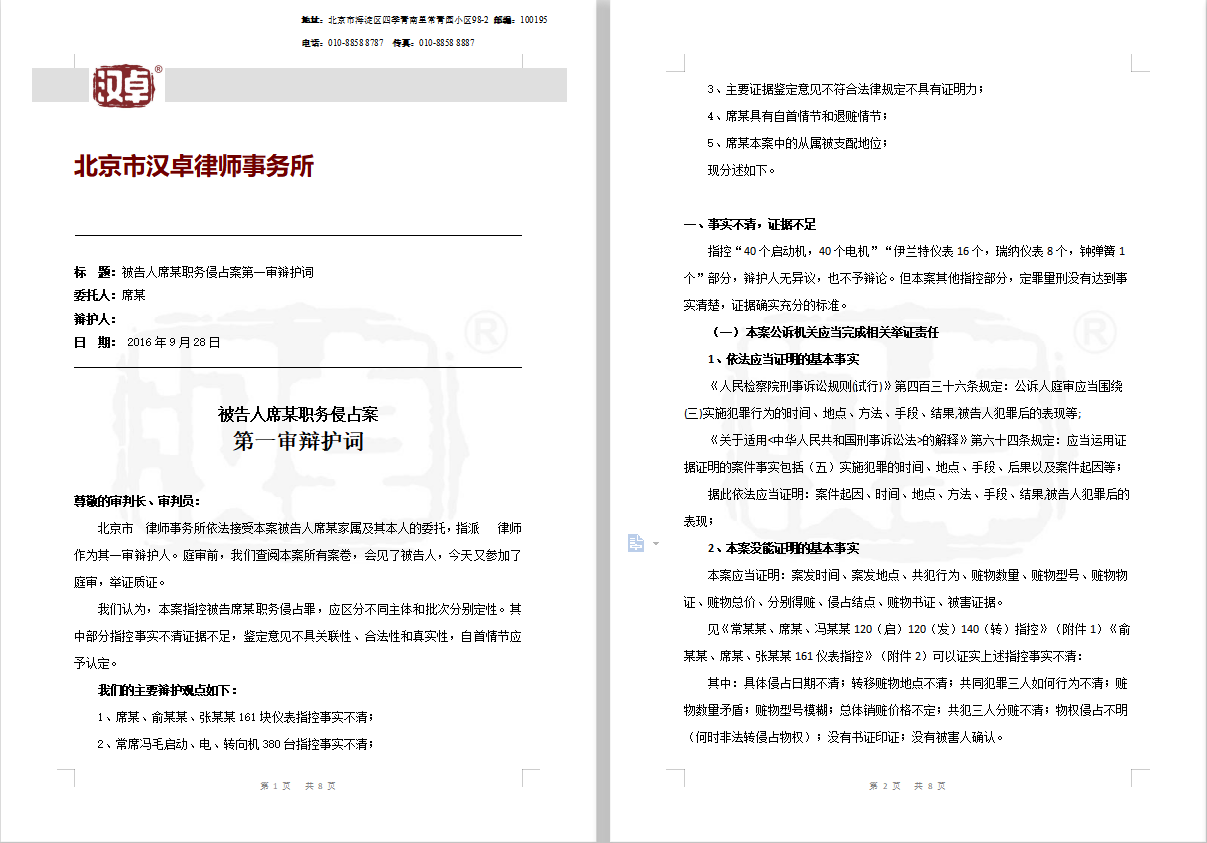
Task: Click the bold line 我们的主要辩护观点如下
Action: pyautogui.click(x=167, y=690)
